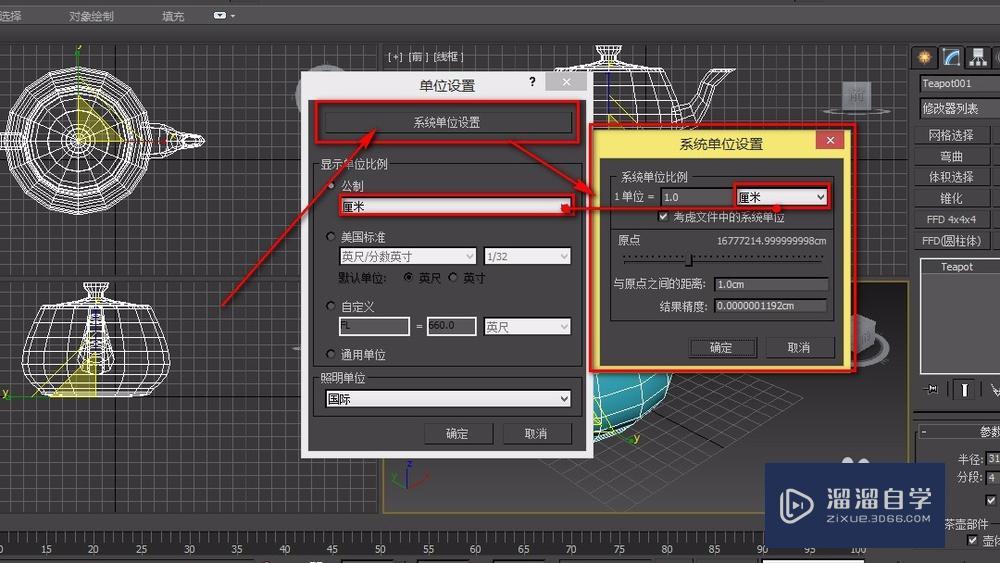
Task: Collapse the 参数 rollout
Action: (959, 432)
